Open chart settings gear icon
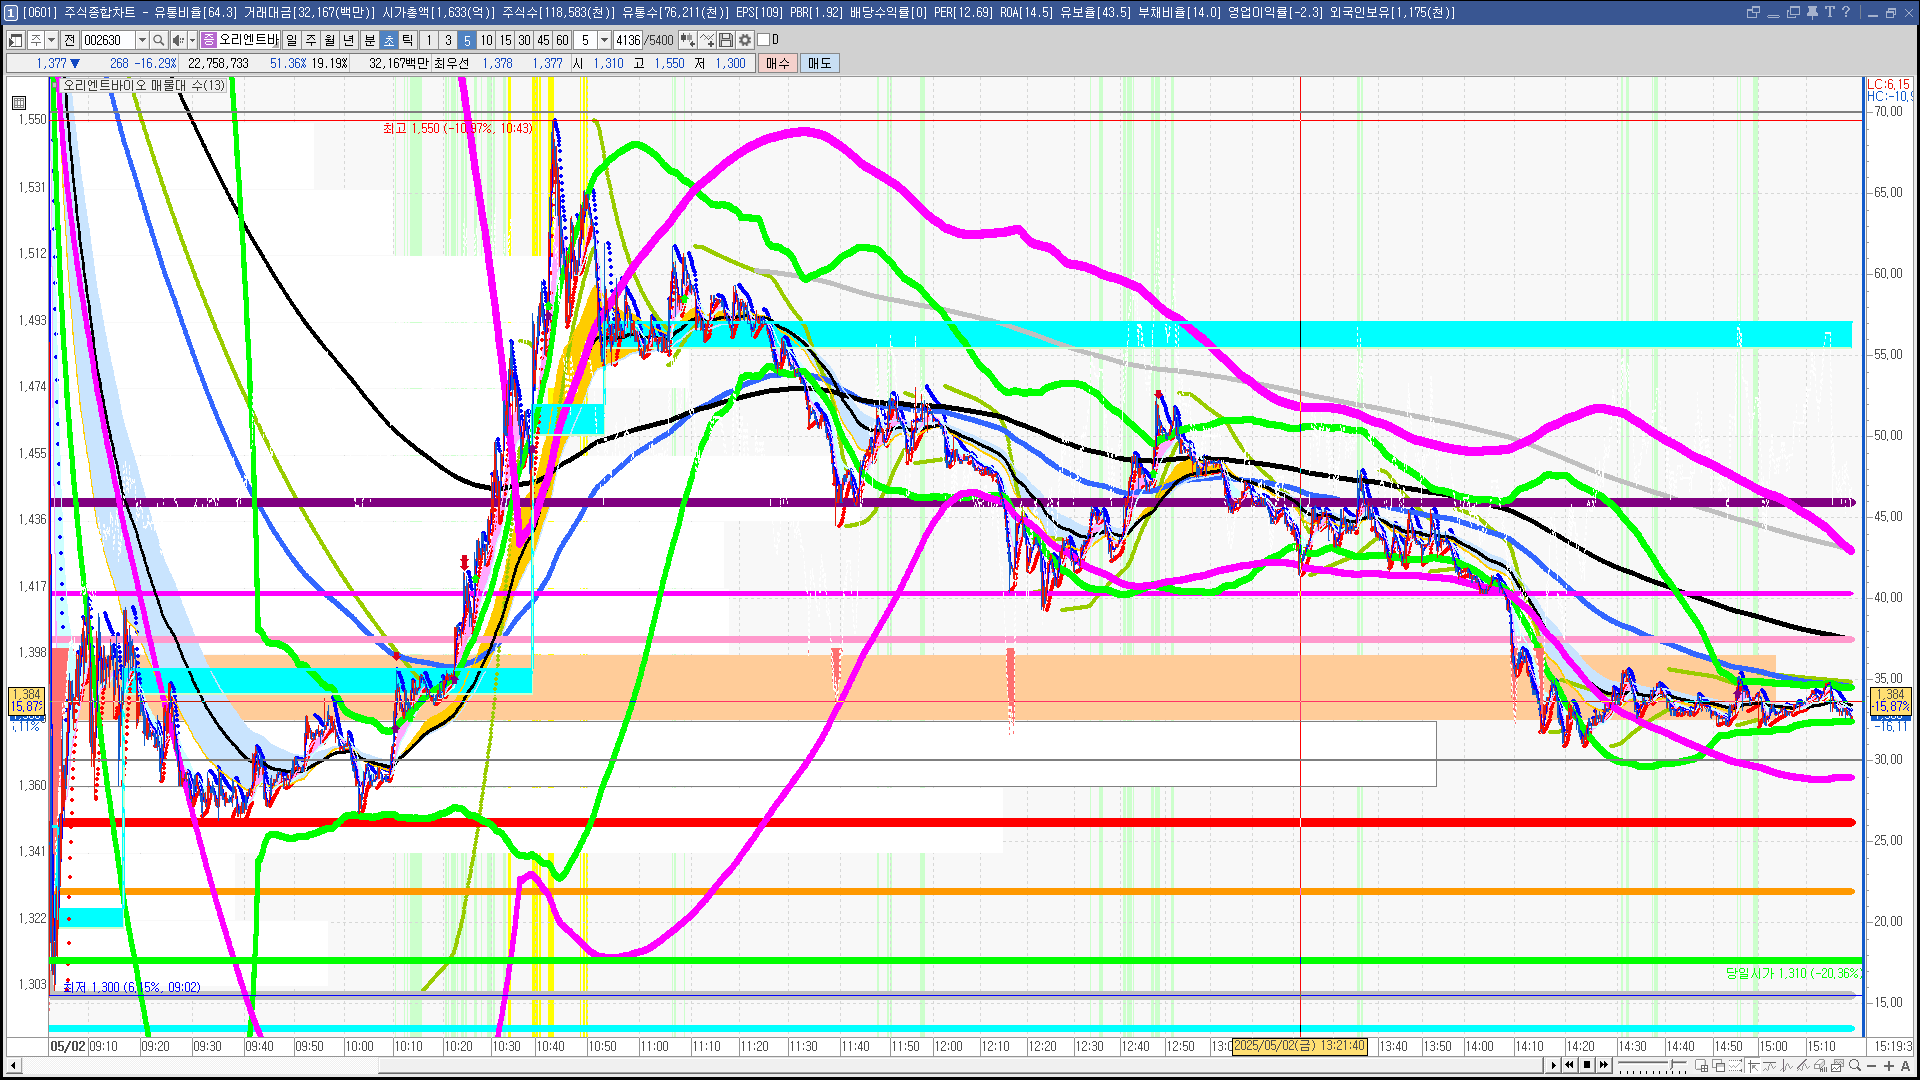 745,40
